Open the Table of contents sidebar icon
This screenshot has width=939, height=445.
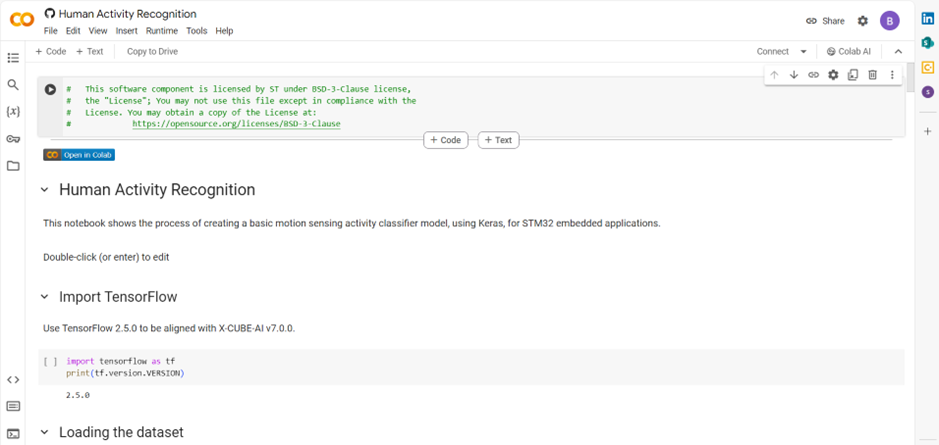(x=13, y=58)
